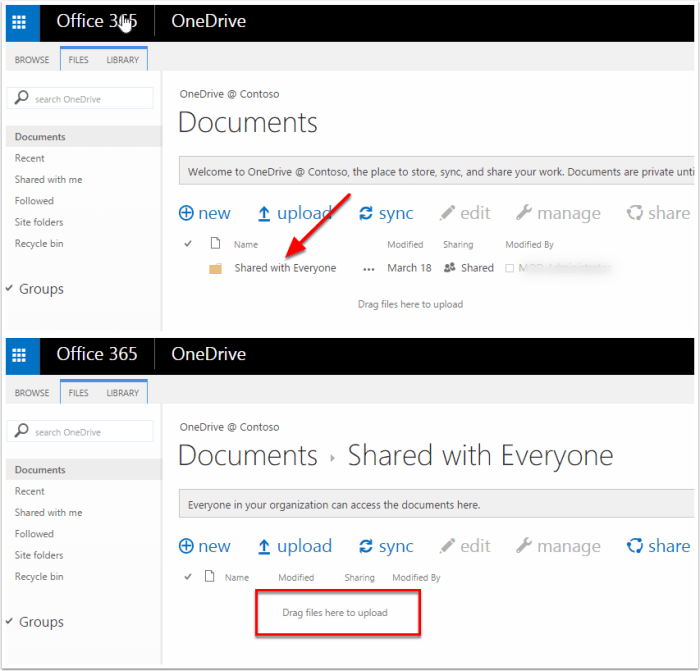The image size is (700, 671).
Task: Open Followed in top panel sidebar
Action: 34,201
